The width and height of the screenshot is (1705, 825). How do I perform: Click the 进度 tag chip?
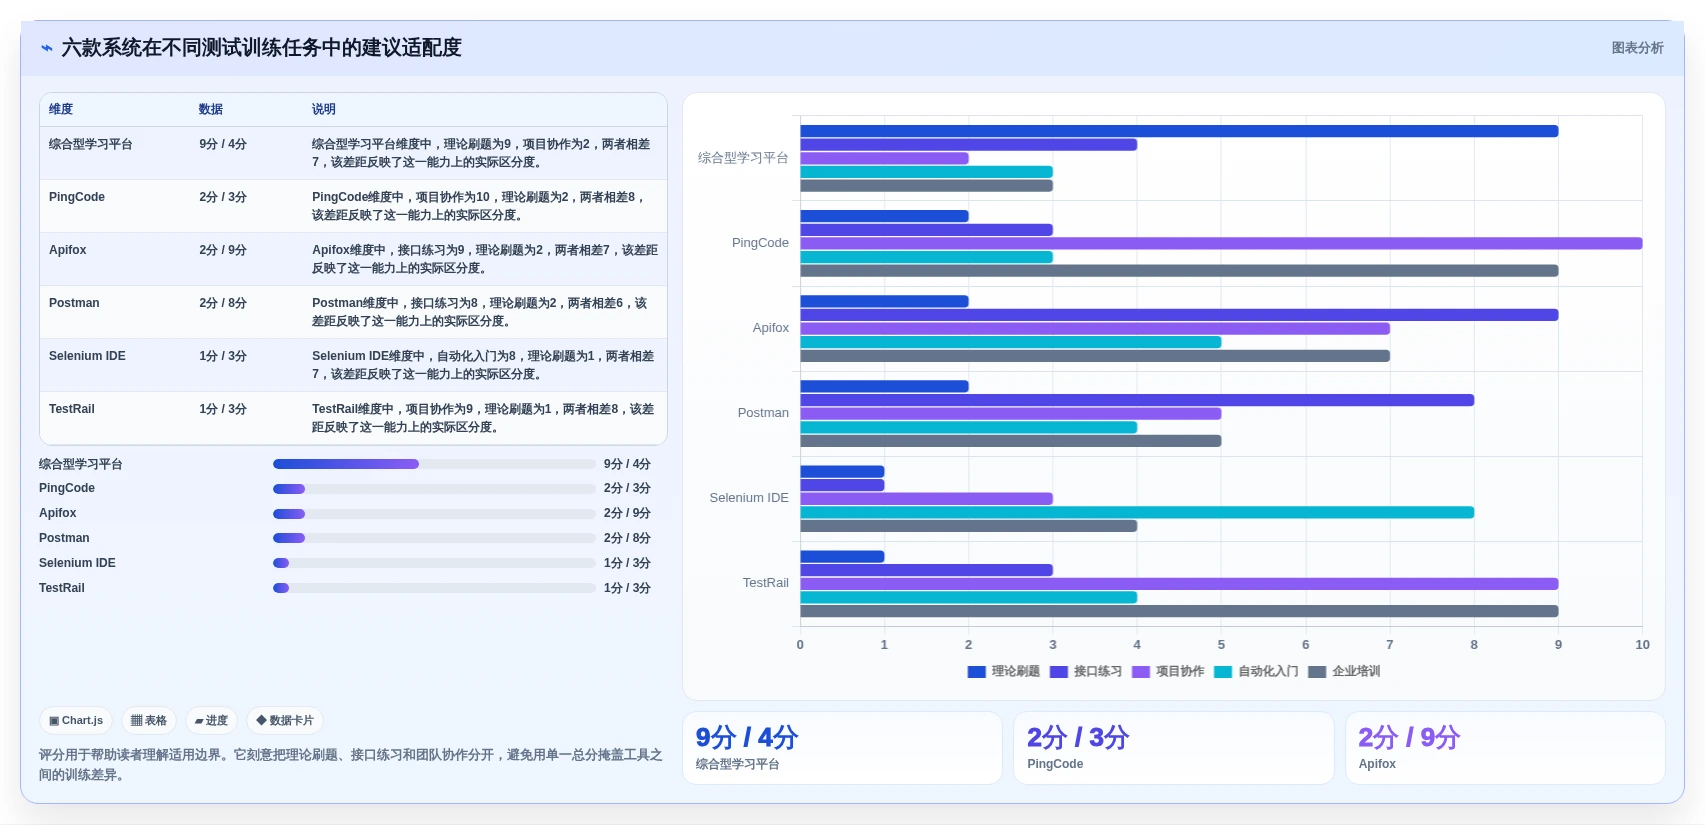click(211, 720)
